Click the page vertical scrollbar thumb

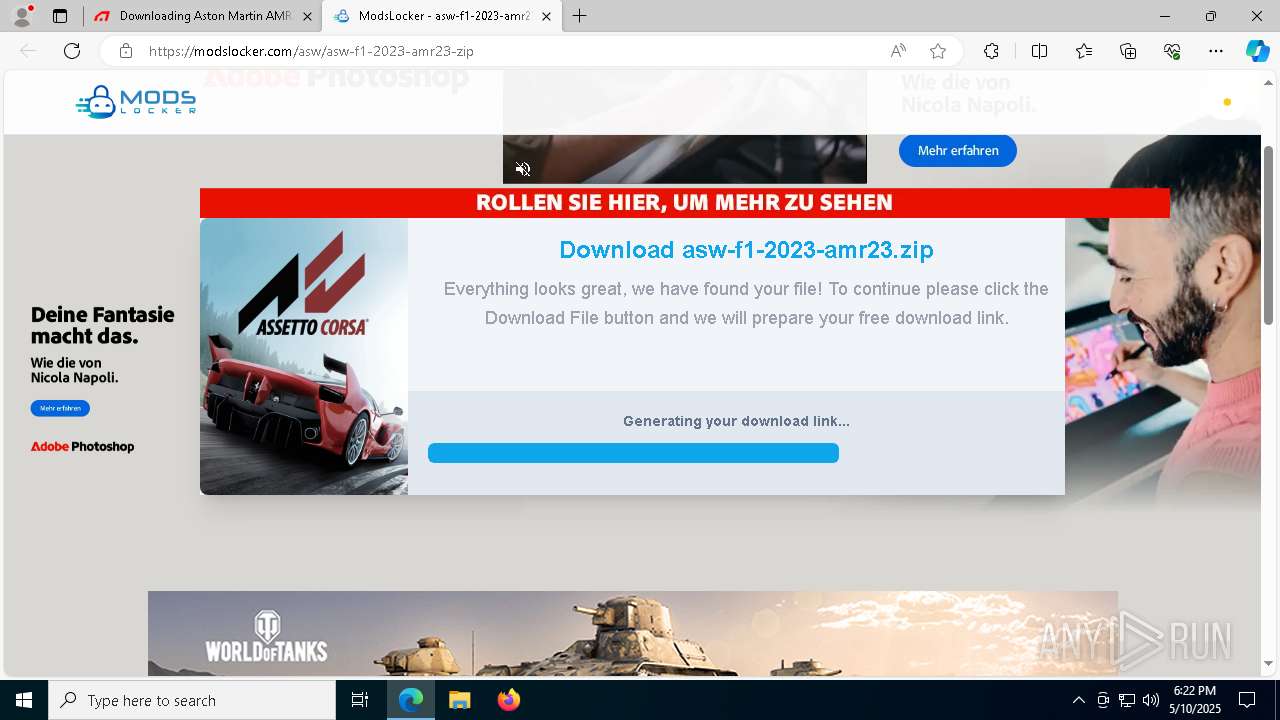point(1269,235)
